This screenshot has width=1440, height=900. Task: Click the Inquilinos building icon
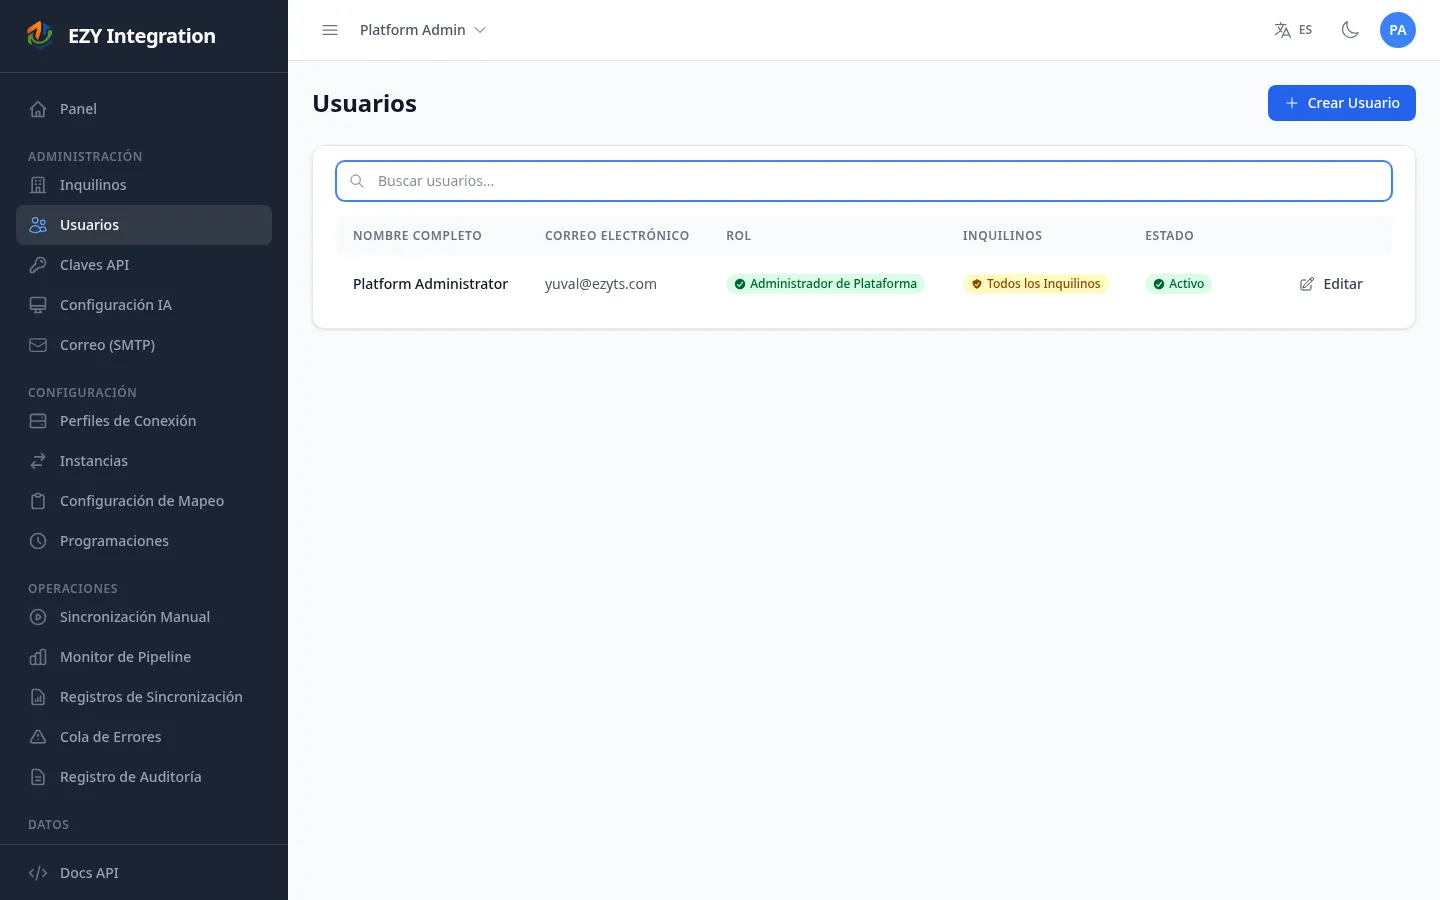click(x=38, y=185)
